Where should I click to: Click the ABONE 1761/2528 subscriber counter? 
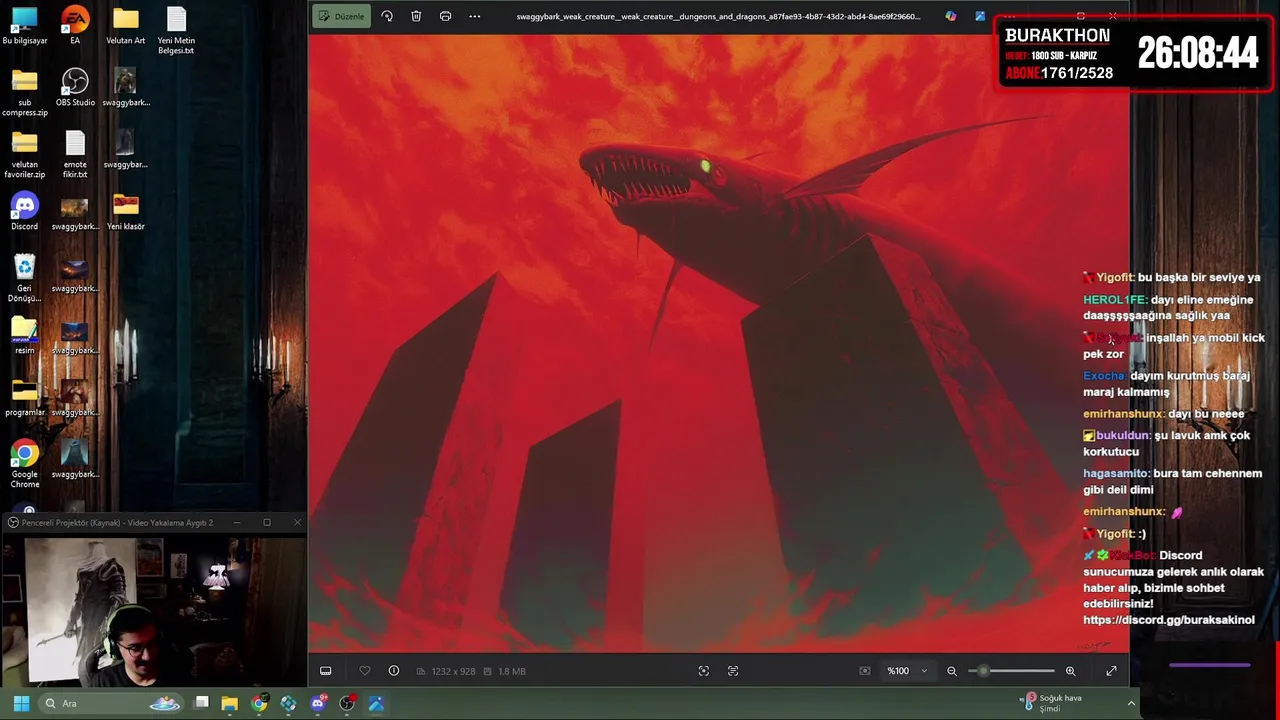point(1059,73)
